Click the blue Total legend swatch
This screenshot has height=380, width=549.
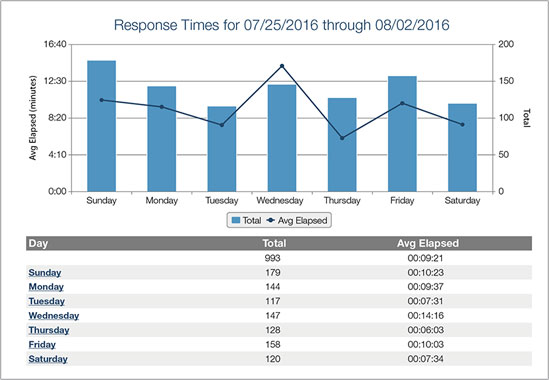click(x=236, y=221)
